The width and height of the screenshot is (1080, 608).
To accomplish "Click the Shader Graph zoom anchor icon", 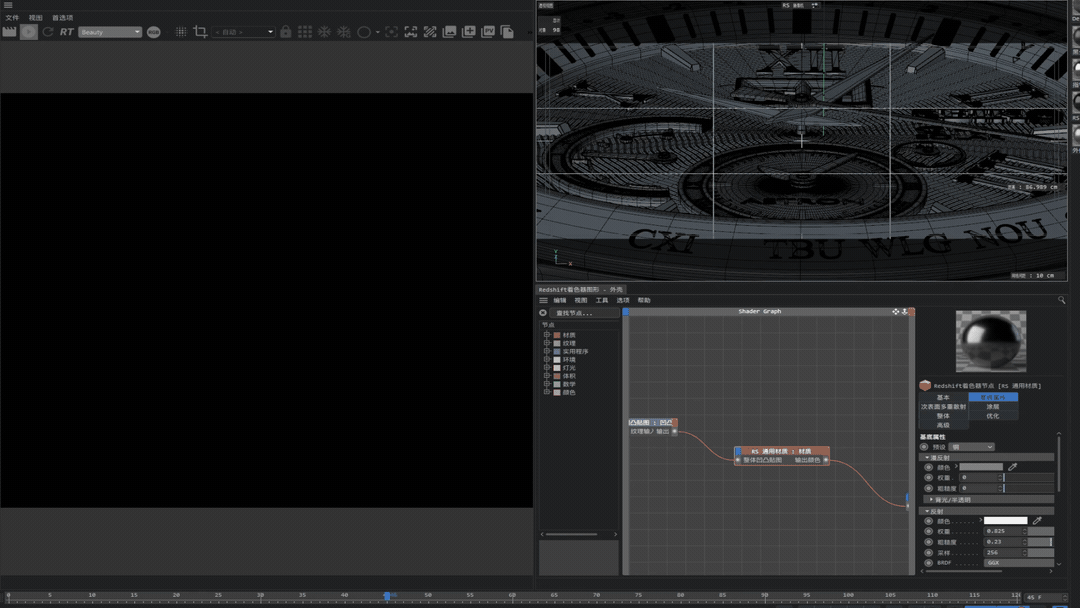I will click(904, 311).
